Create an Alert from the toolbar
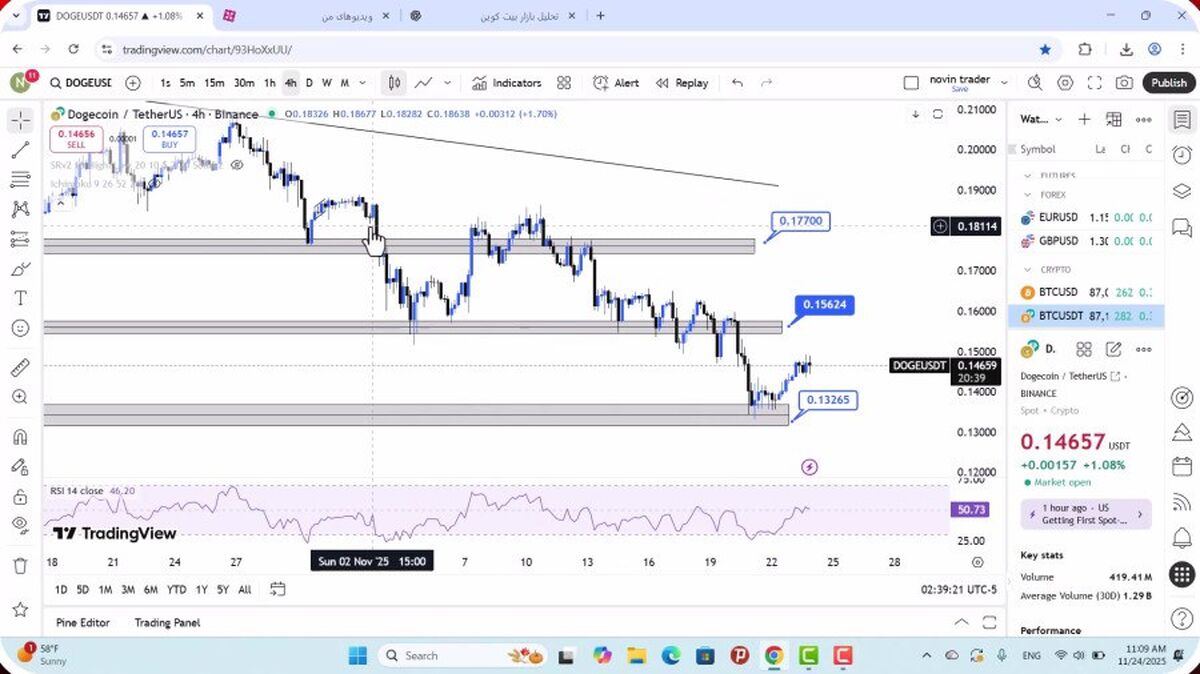The width and height of the screenshot is (1200, 674). point(616,83)
